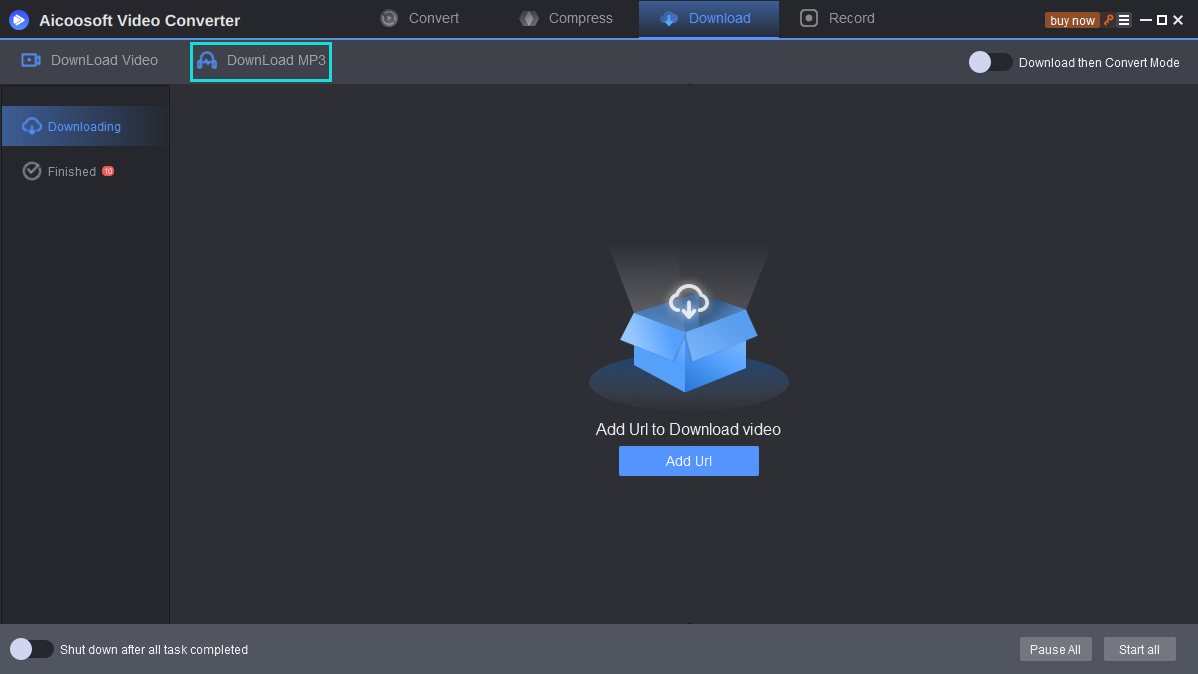Minimize the application window
The width and height of the screenshot is (1198, 674).
(1145, 20)
